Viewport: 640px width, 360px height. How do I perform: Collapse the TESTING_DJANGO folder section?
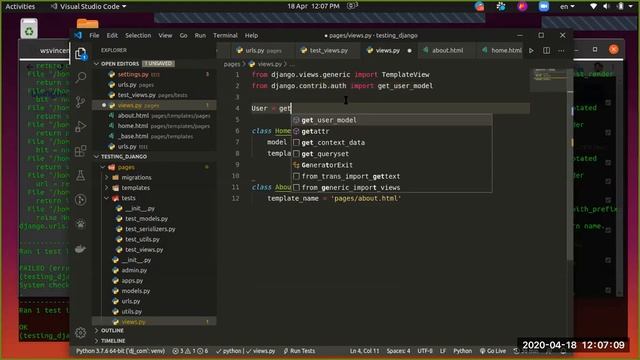pyautogui.click(x=96, y=157)
